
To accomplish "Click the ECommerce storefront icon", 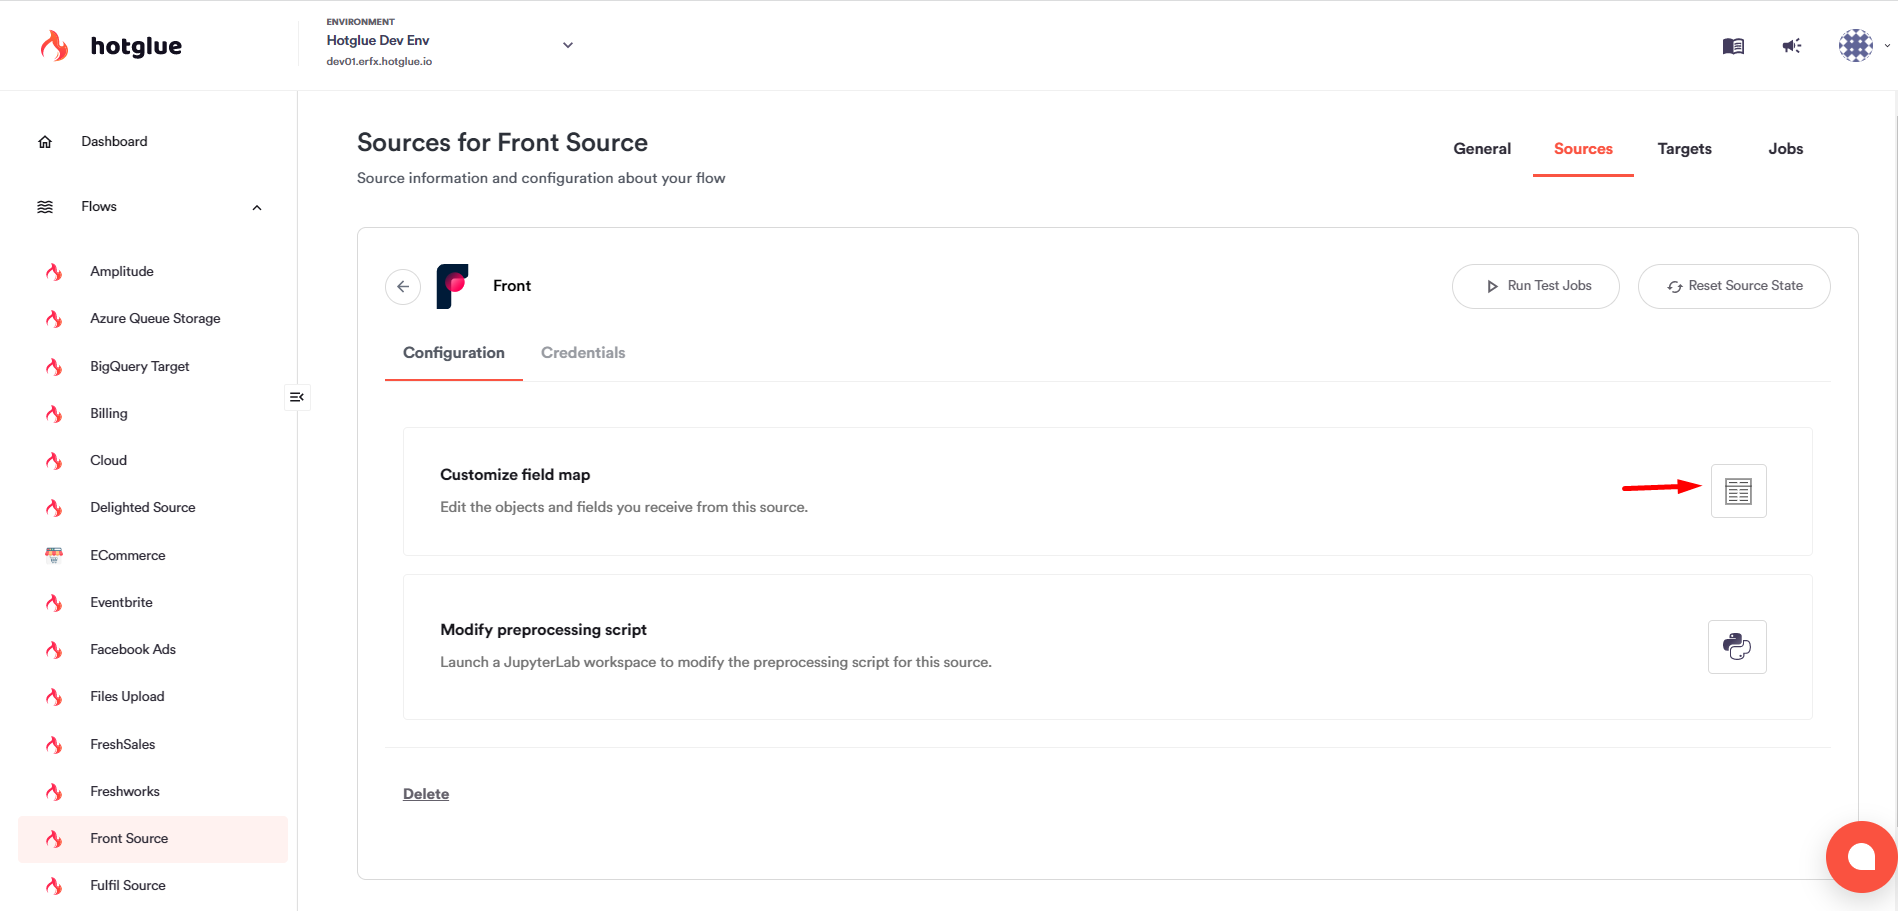I will tap(54, 555).
